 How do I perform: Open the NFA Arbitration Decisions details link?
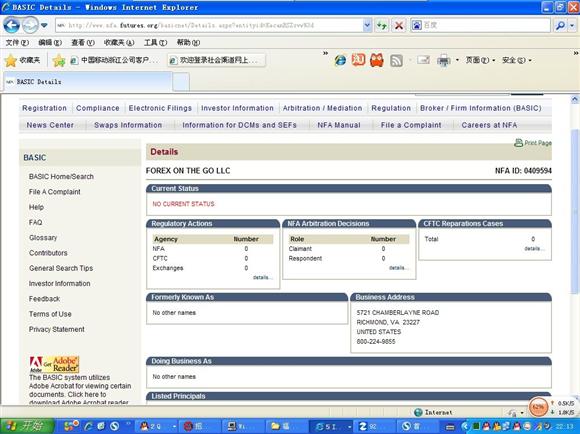(x=398, y=268)
